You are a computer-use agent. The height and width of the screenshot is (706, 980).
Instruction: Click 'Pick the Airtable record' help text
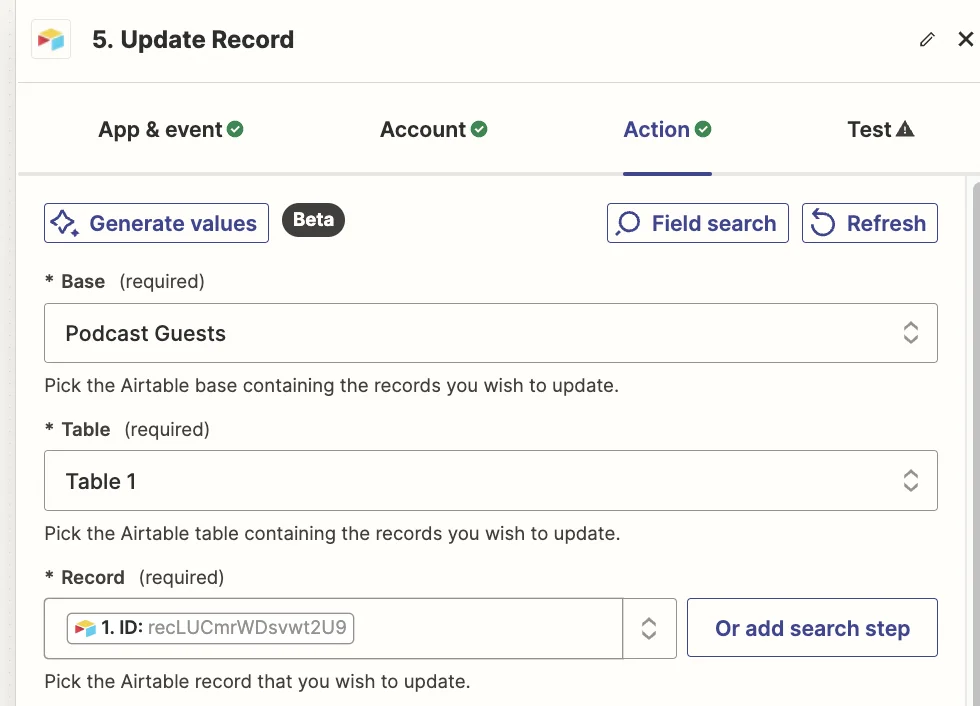[257, 681]
